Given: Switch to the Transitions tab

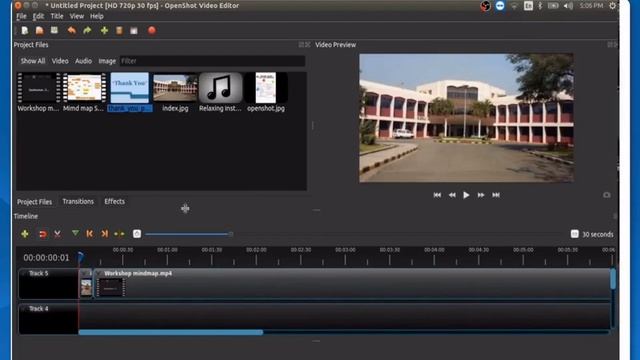Looking at the screenshot, I should [x=78, y=202].
